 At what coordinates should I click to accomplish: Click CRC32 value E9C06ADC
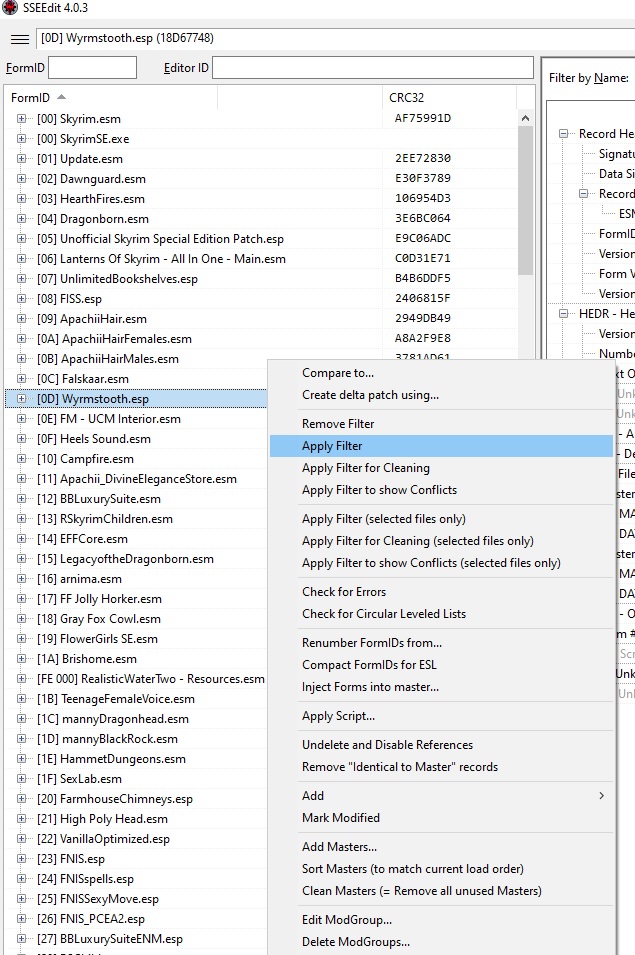(x=423, y=238)
